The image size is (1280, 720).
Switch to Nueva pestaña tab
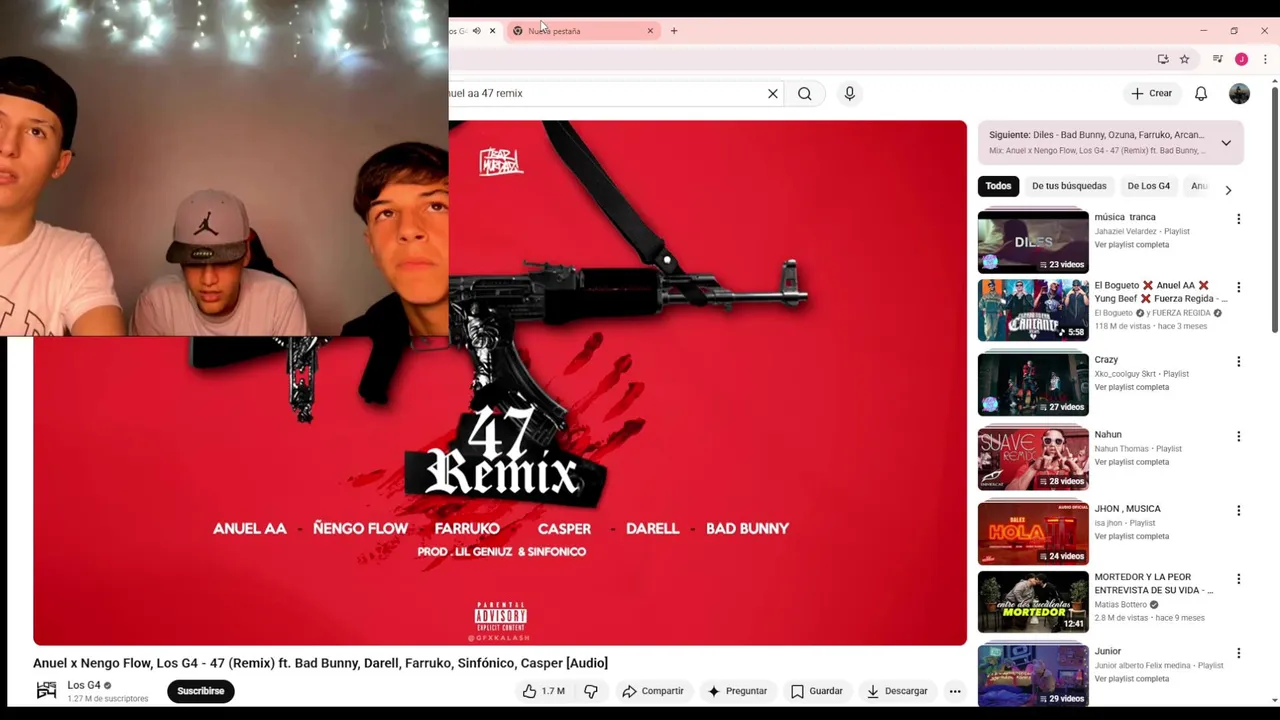(580, 31)
